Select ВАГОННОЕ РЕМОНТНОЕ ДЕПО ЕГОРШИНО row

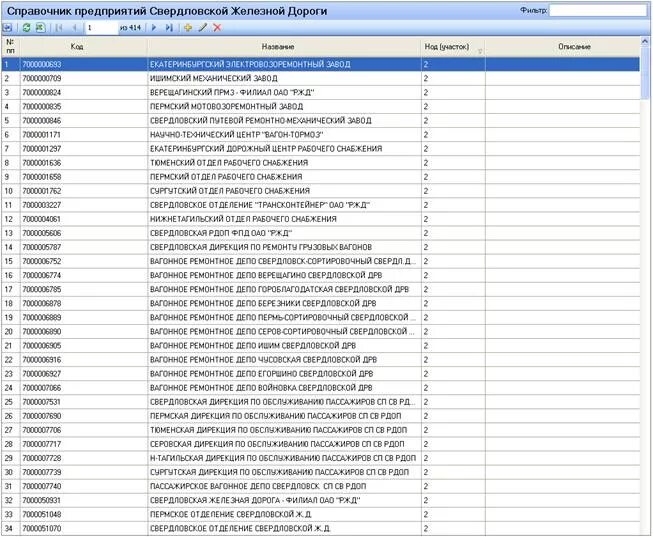click(x=321, y=374)
